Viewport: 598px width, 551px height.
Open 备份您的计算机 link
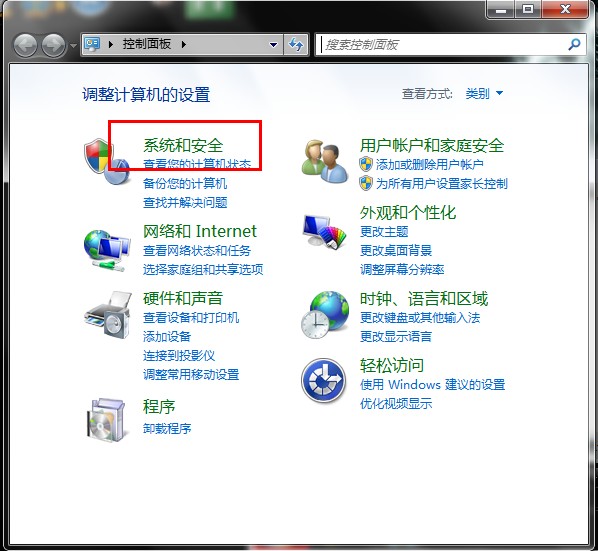coord(185,184)
